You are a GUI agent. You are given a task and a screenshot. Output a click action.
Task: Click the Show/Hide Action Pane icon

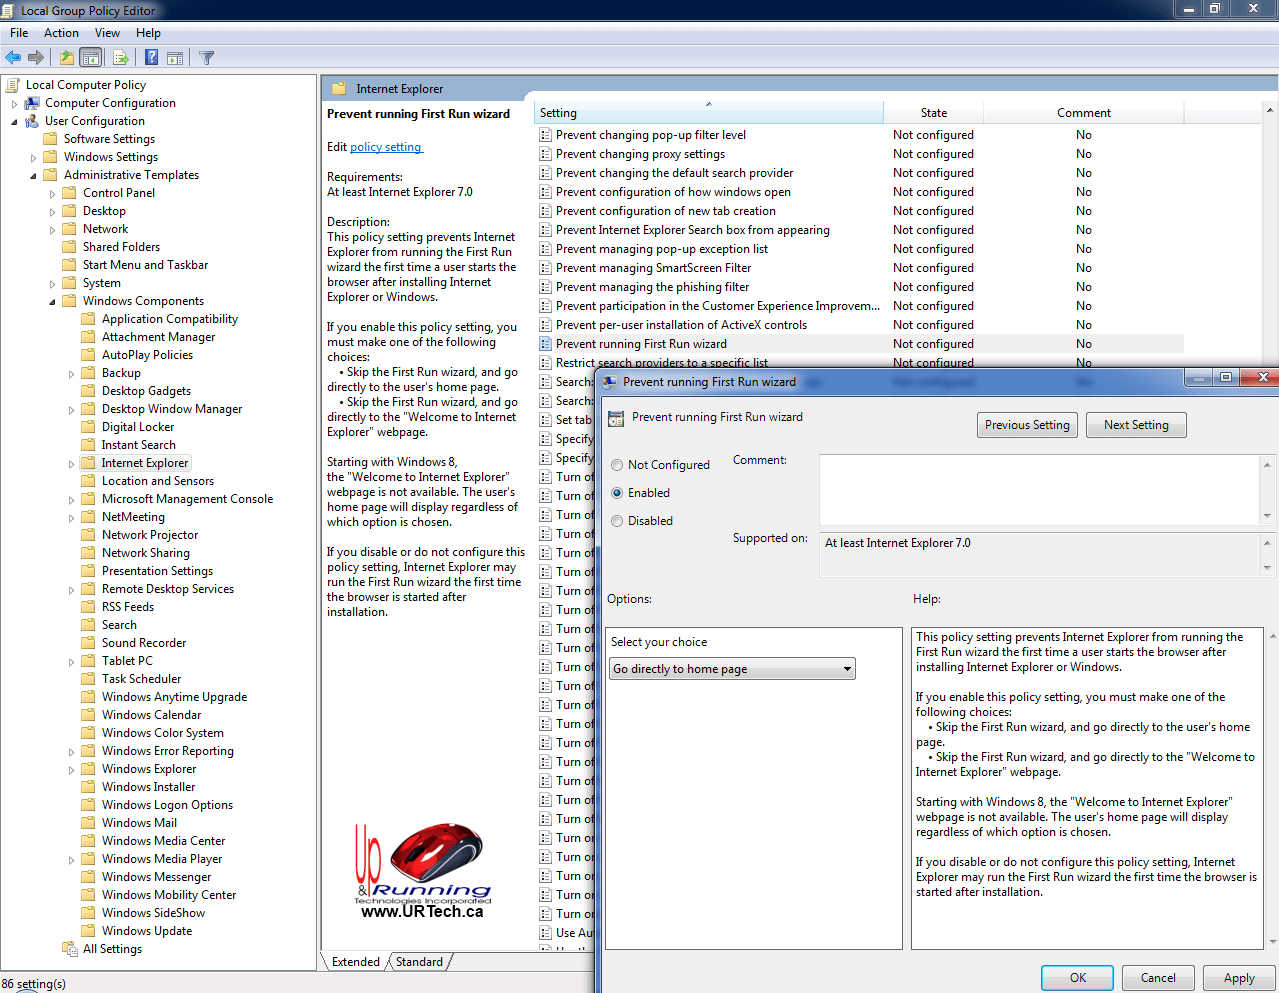click(x=175, y=58)
